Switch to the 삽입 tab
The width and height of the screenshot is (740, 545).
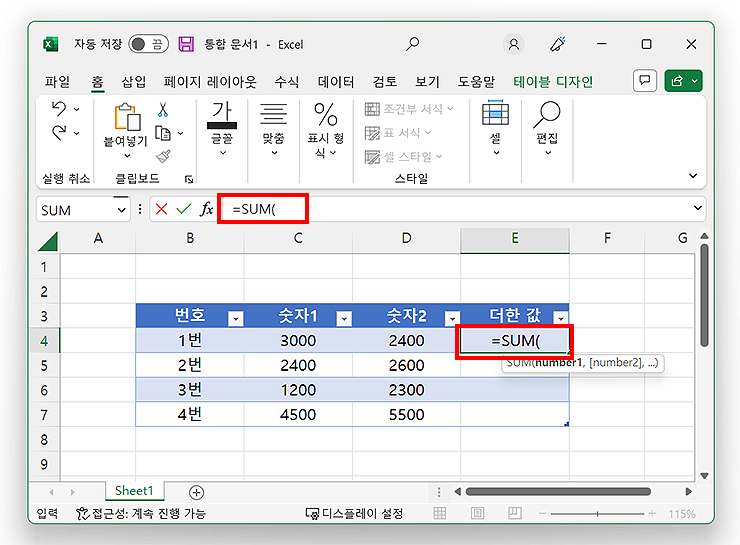[x=134, y=82]
